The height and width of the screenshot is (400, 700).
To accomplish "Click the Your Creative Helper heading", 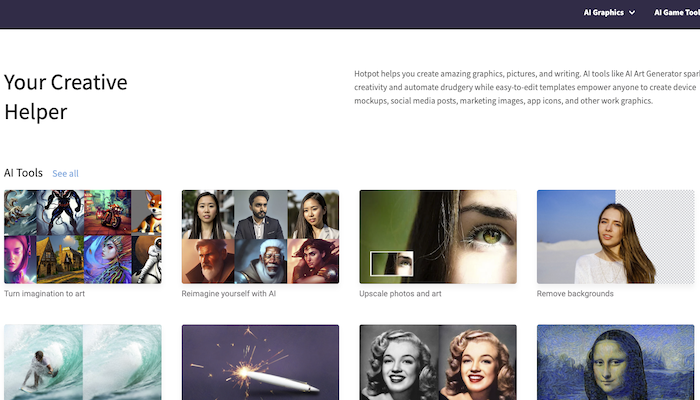I will 66,97.
